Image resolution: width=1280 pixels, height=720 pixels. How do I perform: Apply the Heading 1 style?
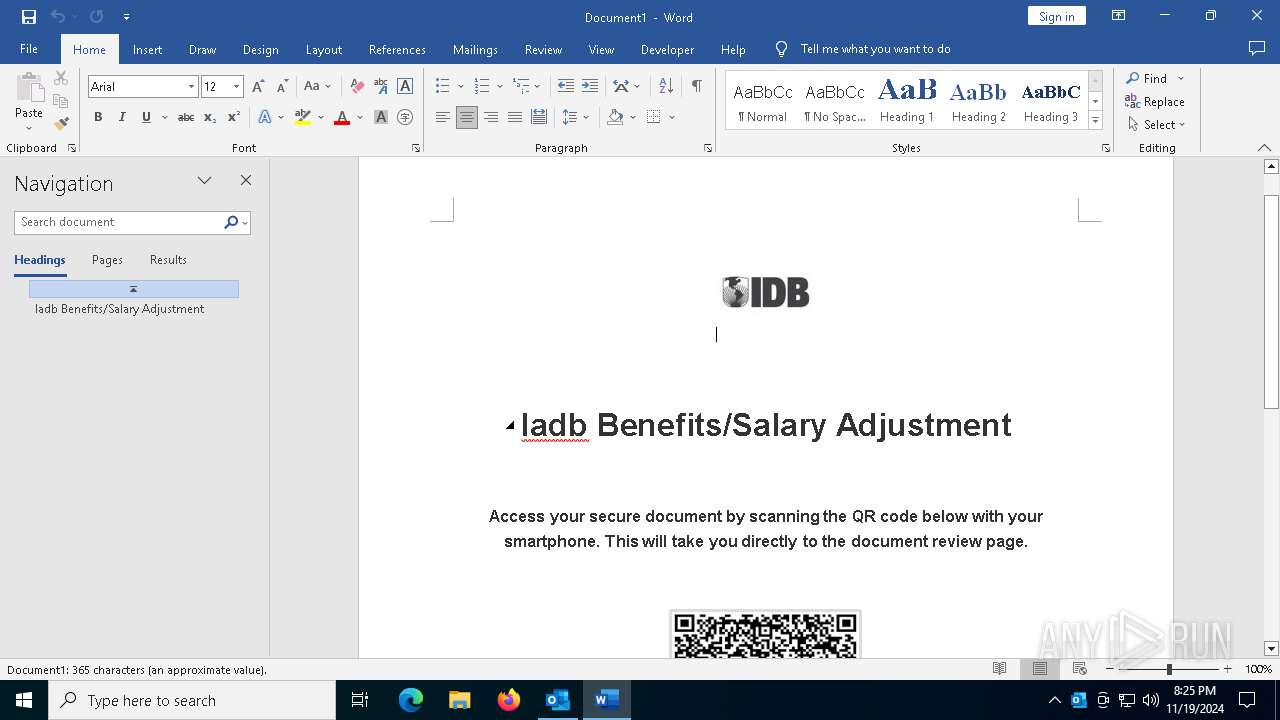[x=907, y=100]
